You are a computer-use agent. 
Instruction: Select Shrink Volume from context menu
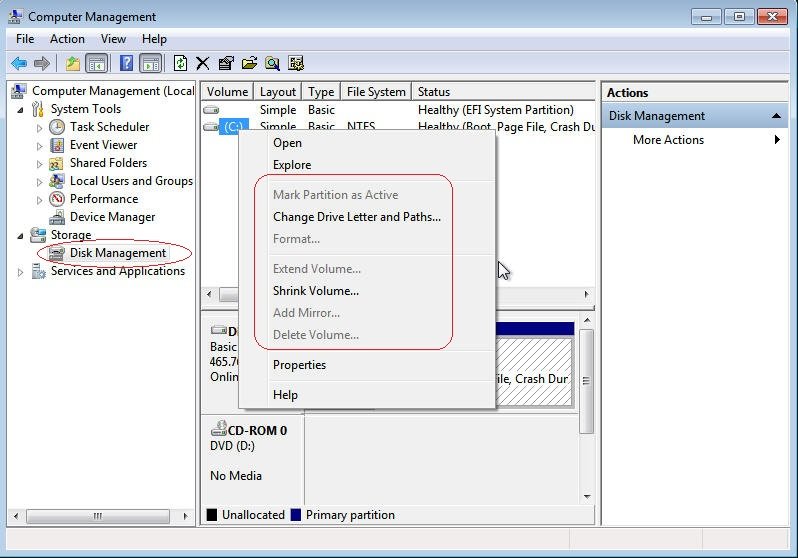click(x=367, y=291)
